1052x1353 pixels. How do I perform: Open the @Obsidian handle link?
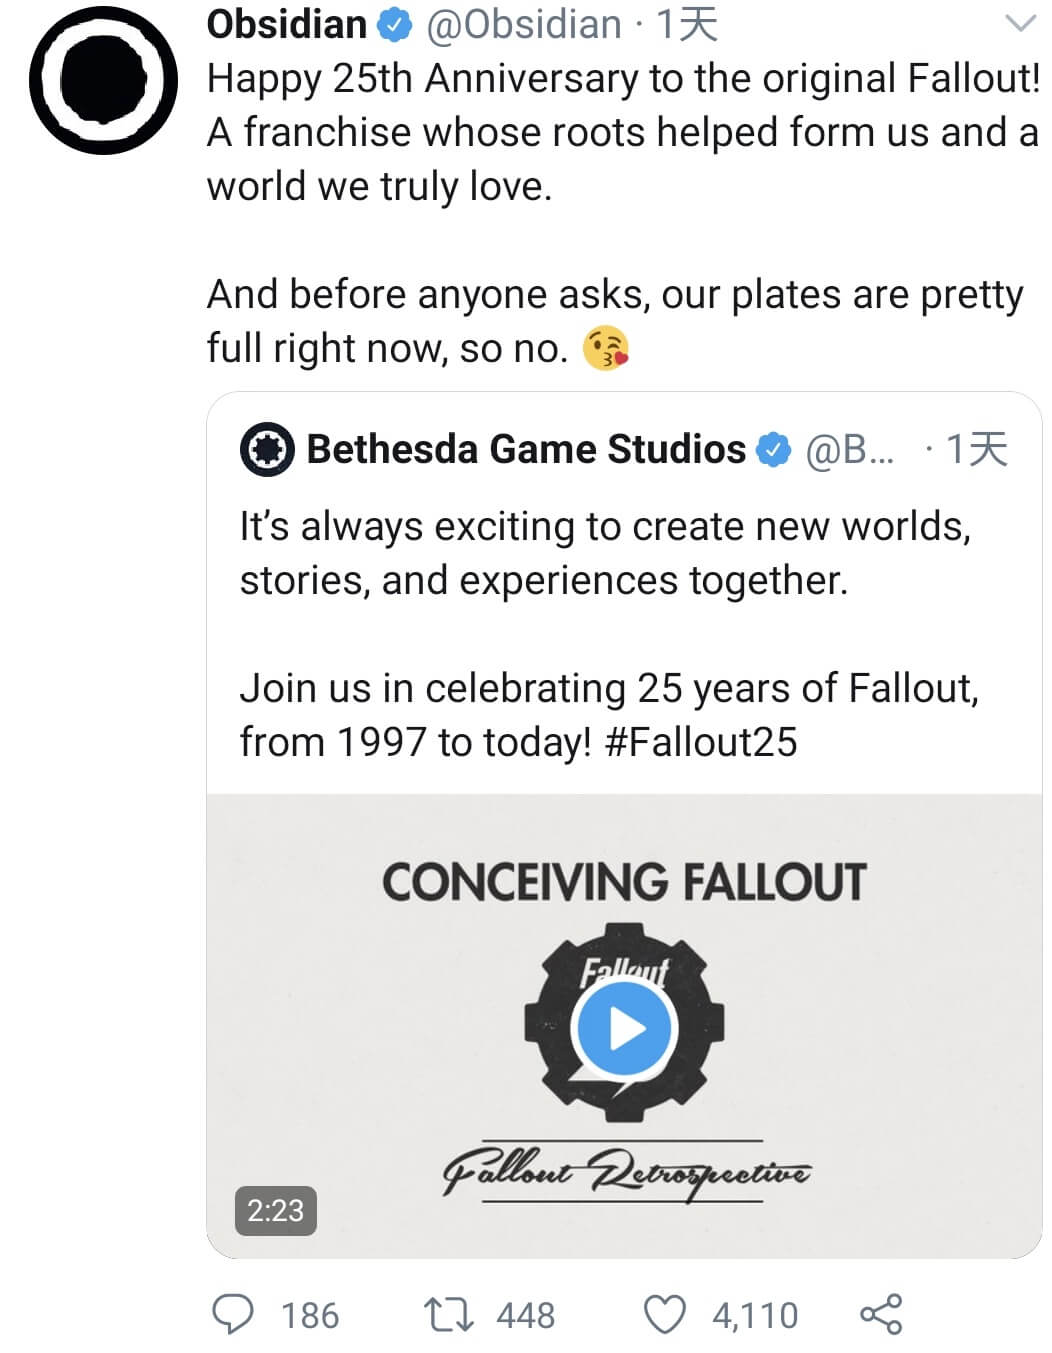tap(524, 24)
